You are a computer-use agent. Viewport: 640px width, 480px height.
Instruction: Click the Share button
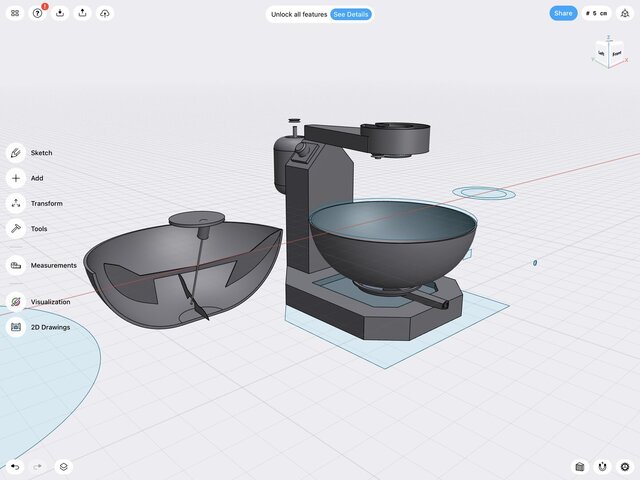click(563, 13)
